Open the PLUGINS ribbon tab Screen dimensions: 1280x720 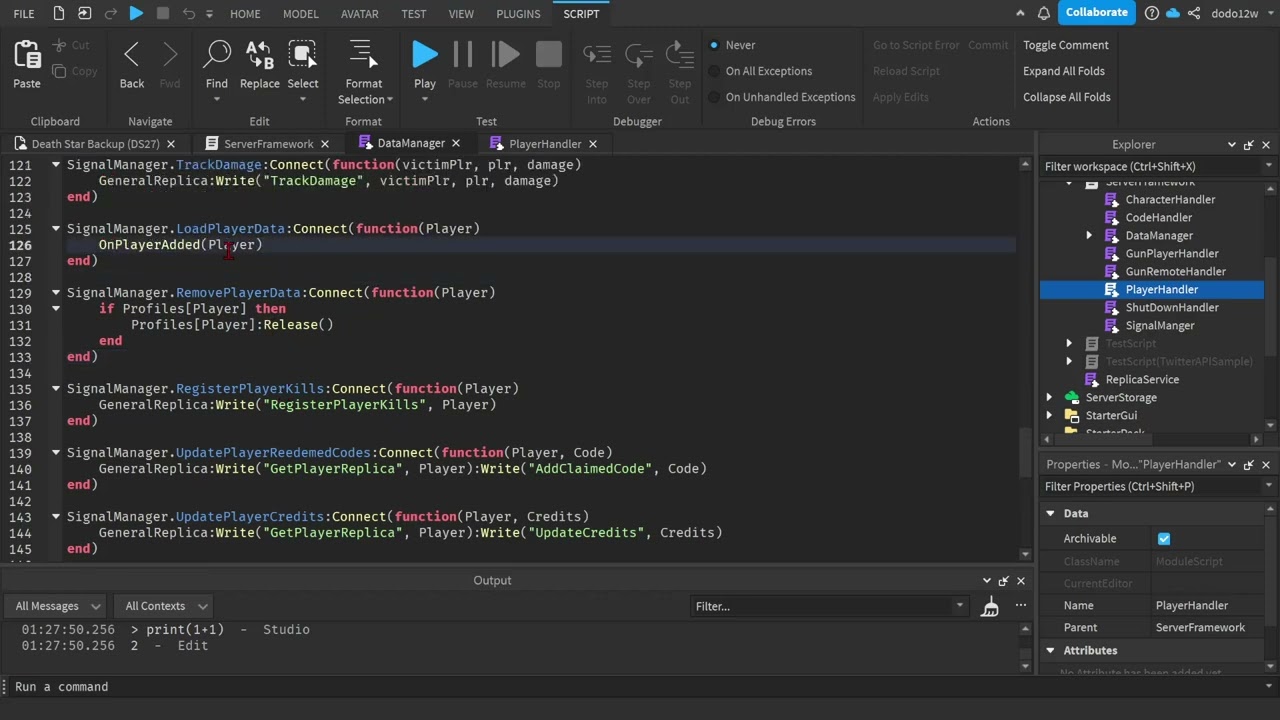[518, 14]
